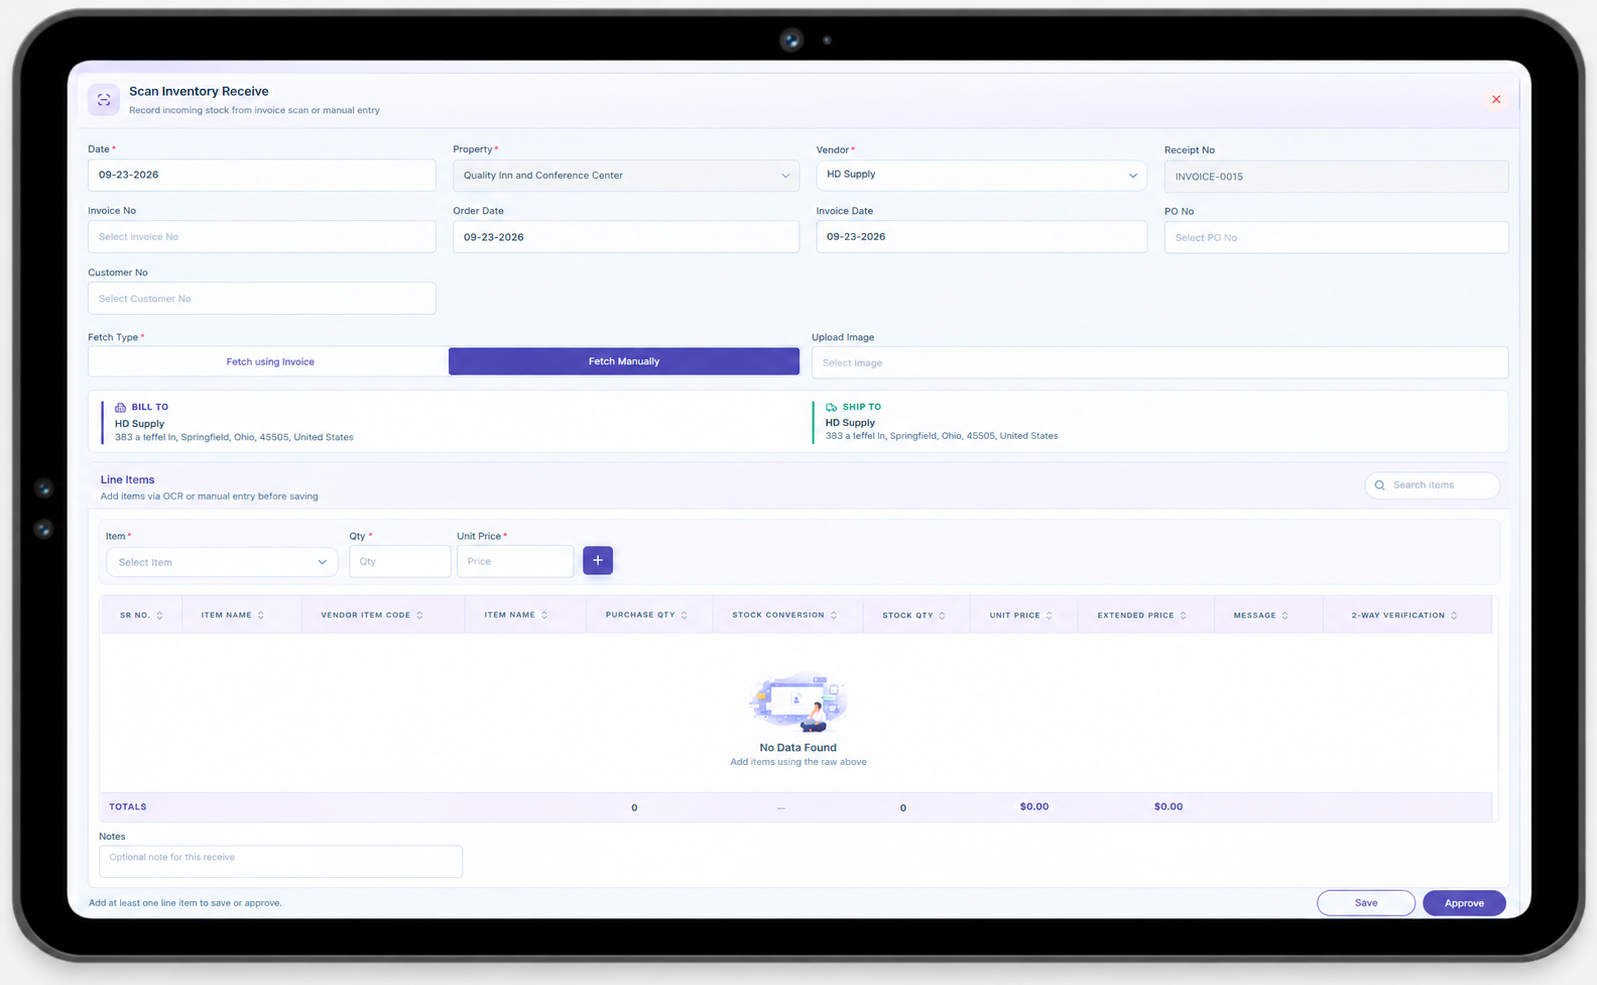Viewport: 1597px width, 985px height.
Task: Open the Vendor dropdown showing HD Supply
Action: [x=981, y=175]
